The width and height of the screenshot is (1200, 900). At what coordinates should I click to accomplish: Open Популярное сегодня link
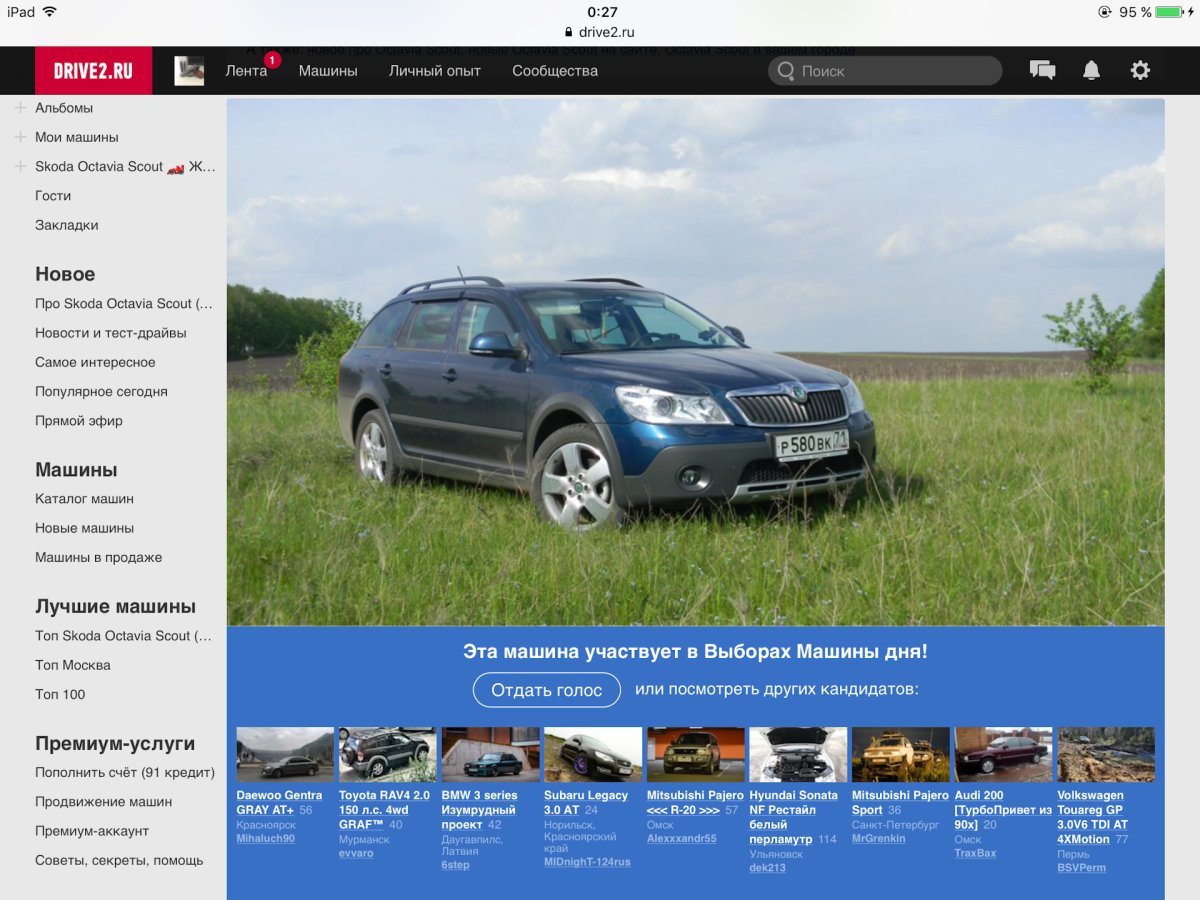pos(101,392)
